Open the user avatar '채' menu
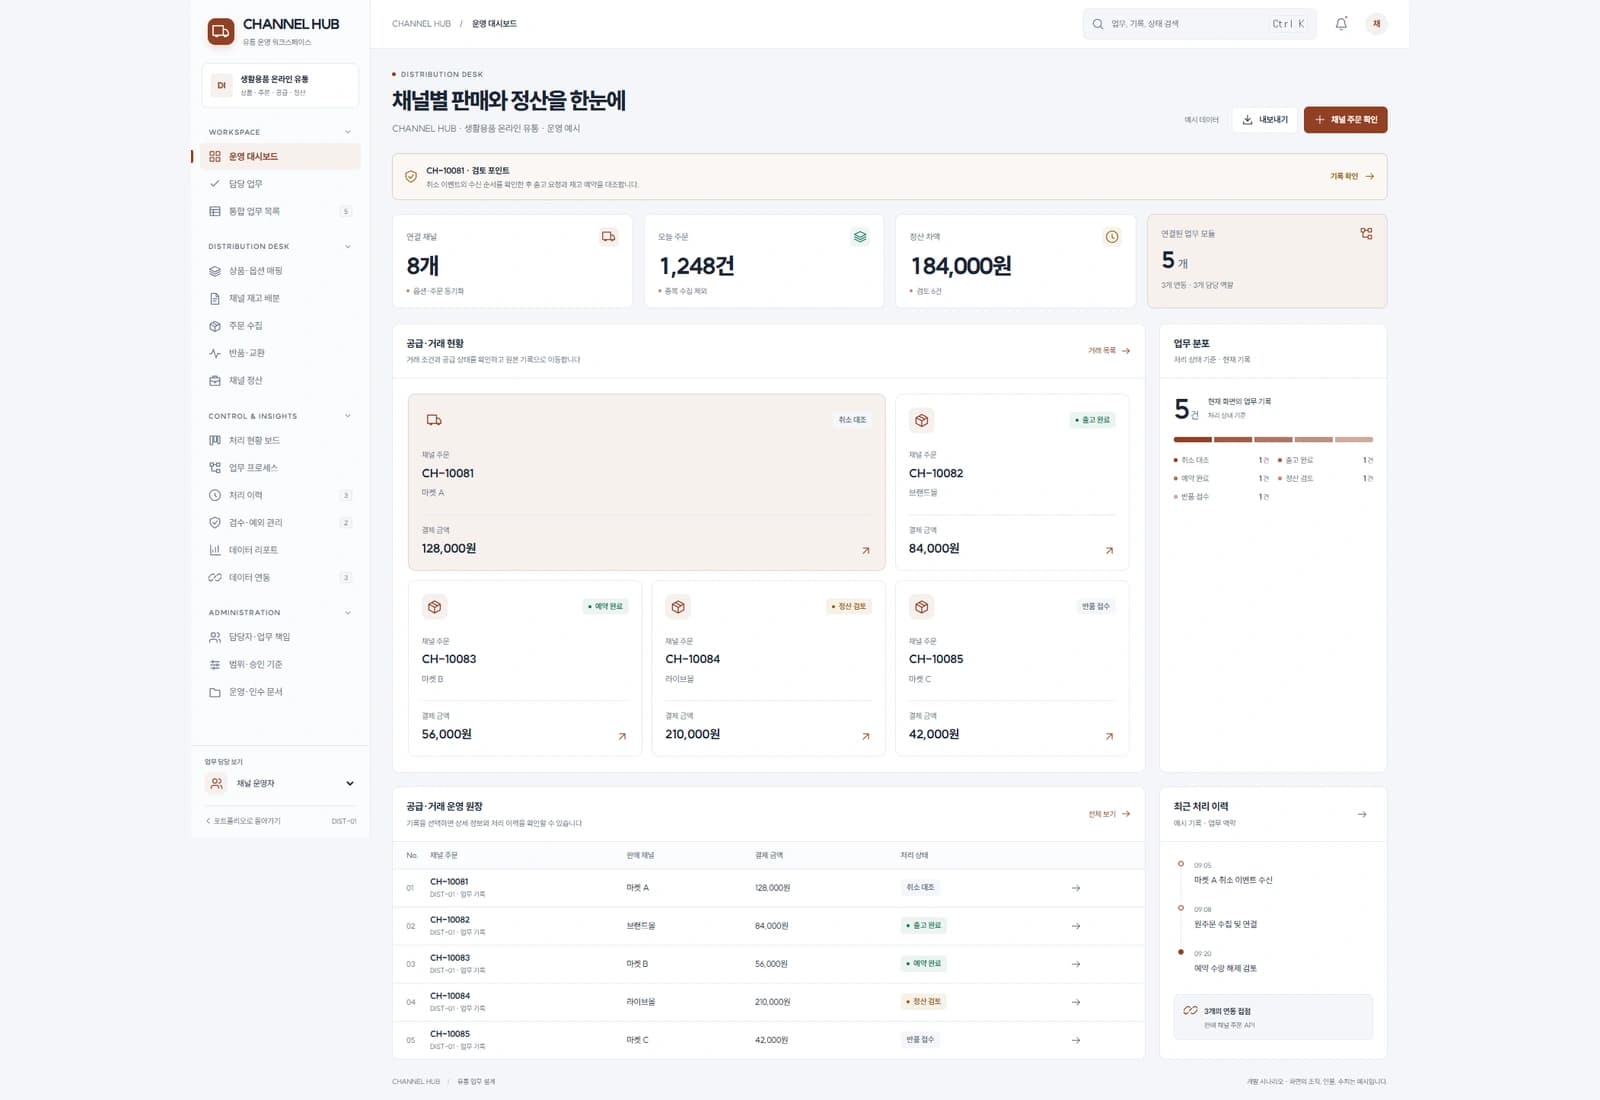The height and width of the screenshot is (1100, 1600). [x=1377, y=24]
